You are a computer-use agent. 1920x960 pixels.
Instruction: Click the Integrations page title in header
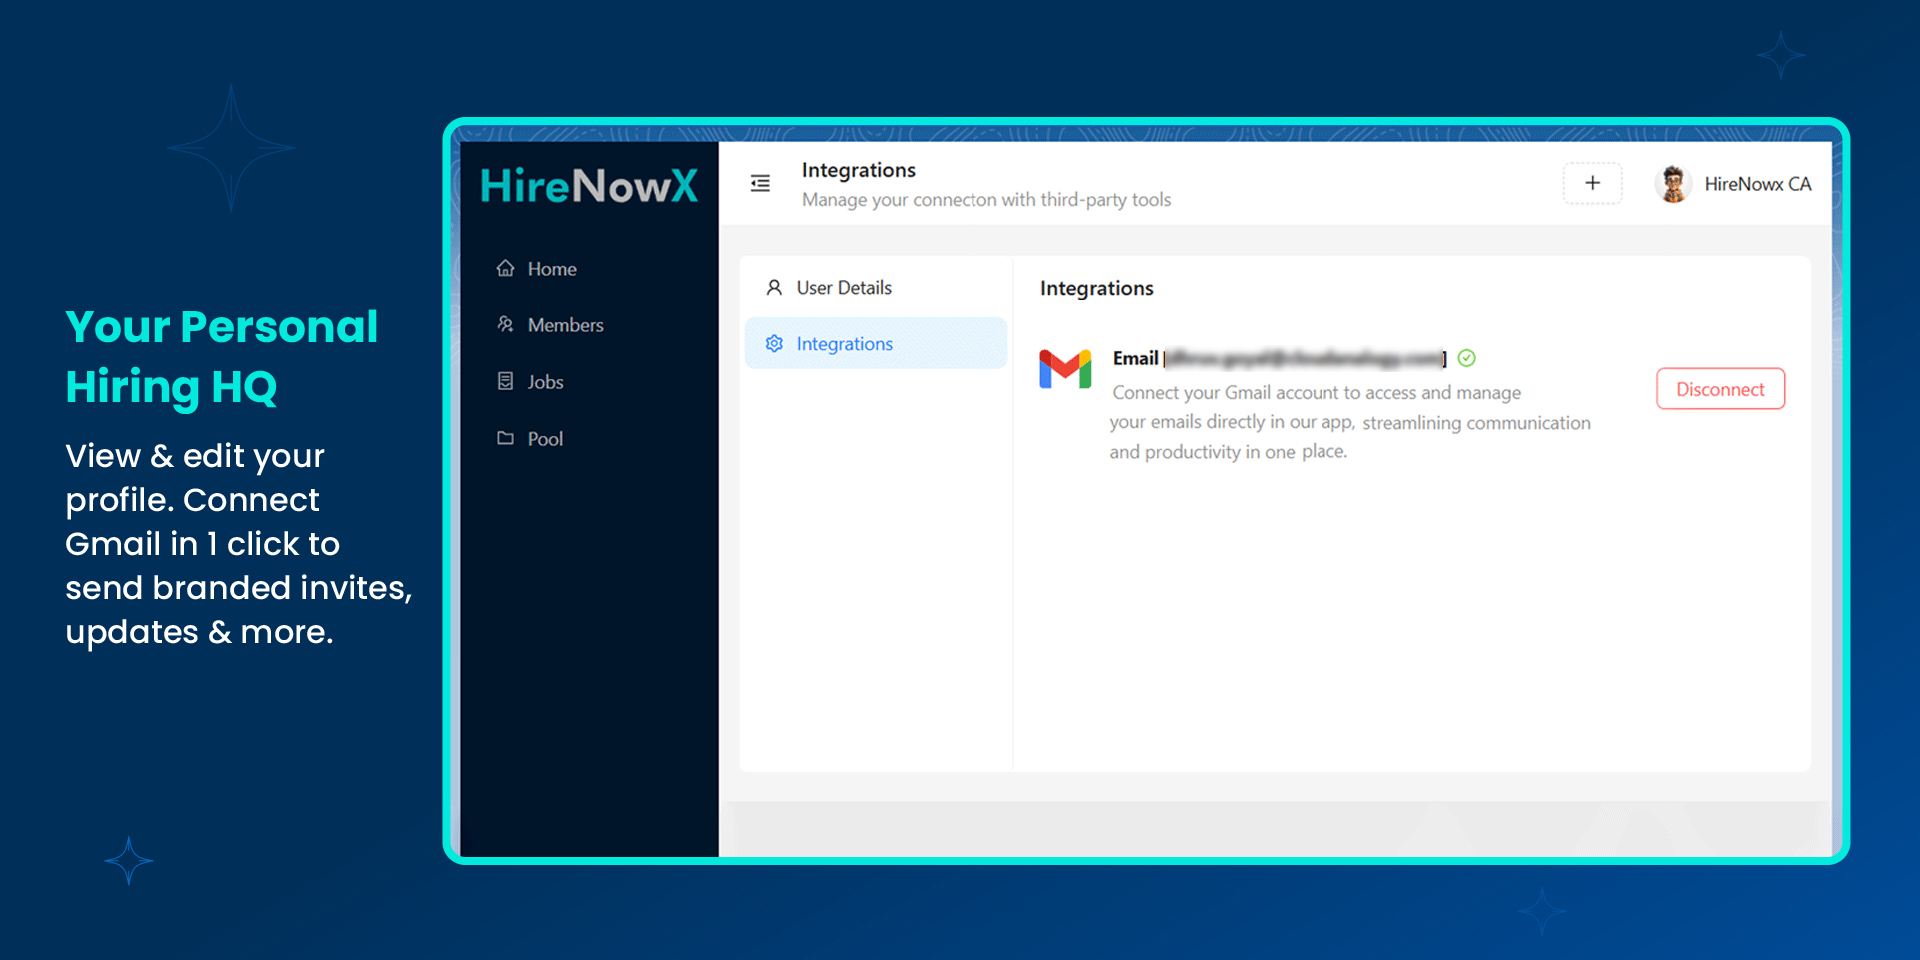[x=858, y=170]
